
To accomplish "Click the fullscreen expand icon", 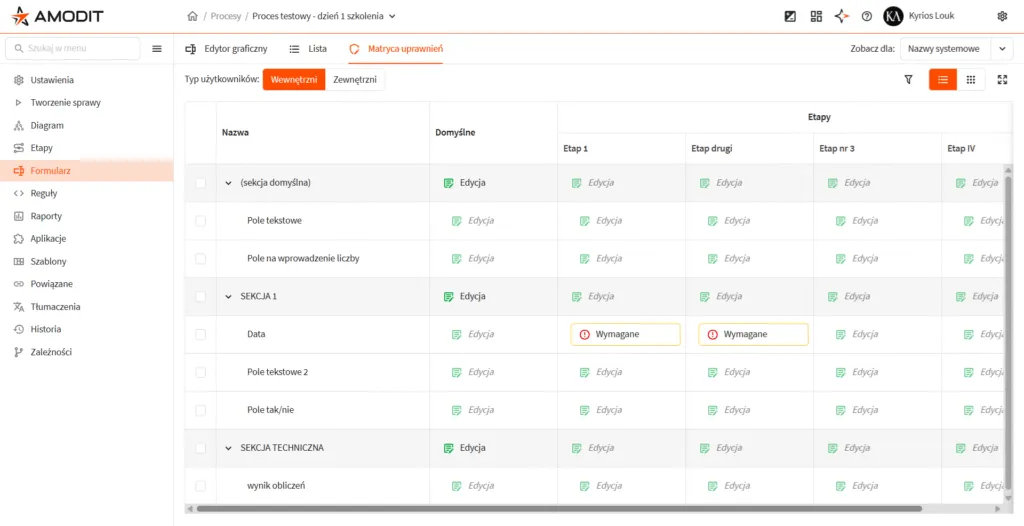I will pos(1002,80).
